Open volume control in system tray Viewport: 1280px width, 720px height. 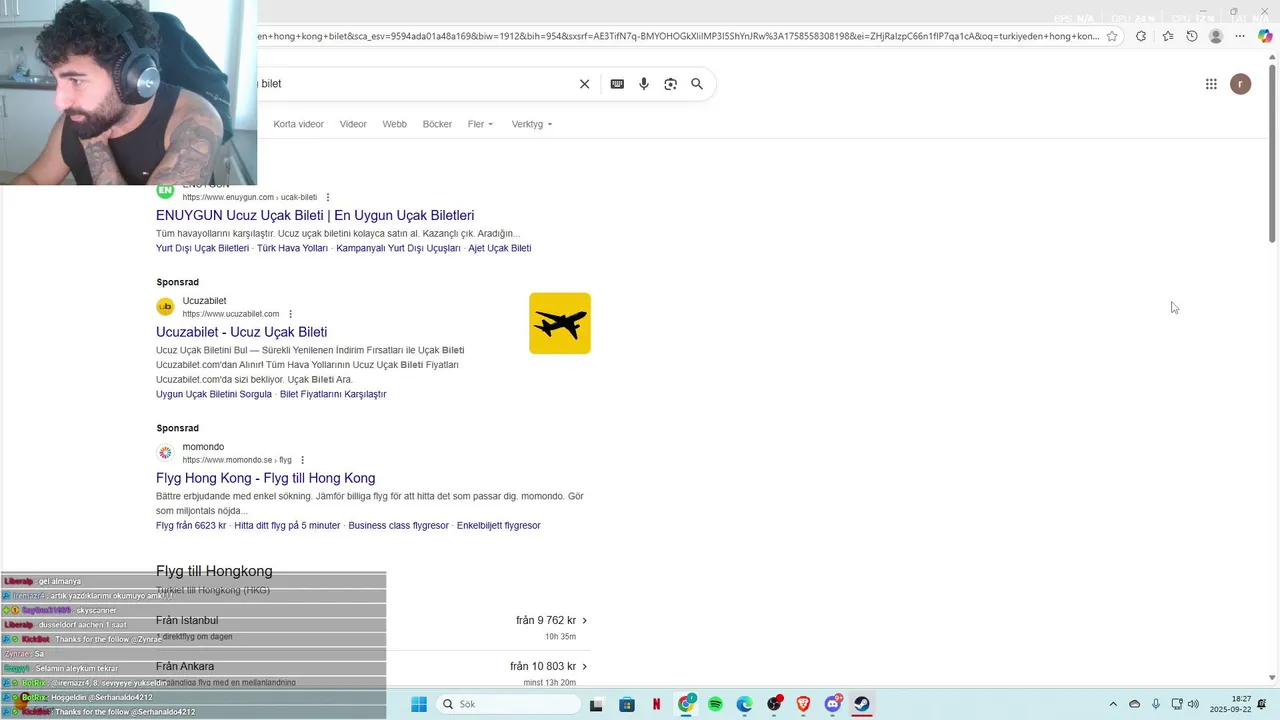[x=1193, y=704]
